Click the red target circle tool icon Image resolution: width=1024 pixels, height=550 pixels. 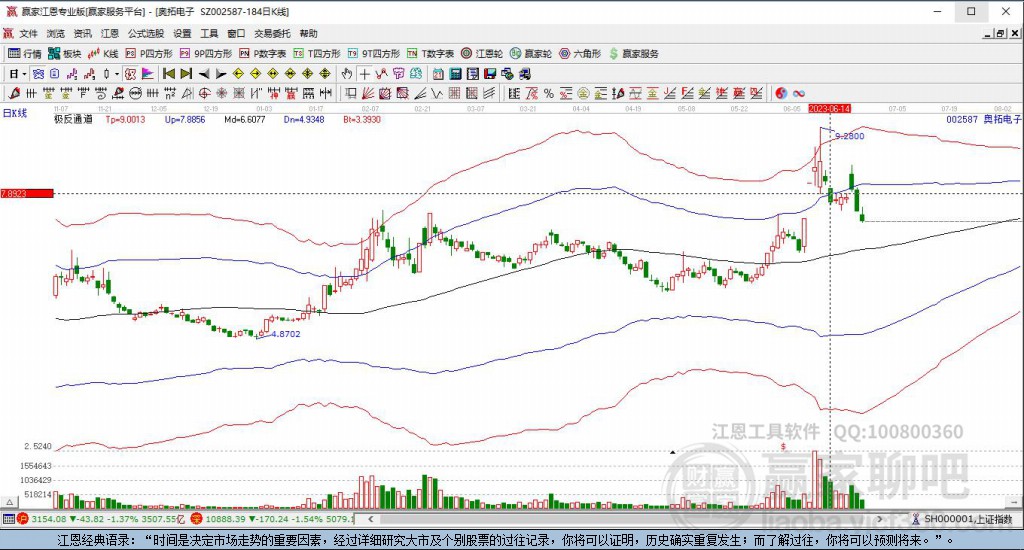click(x=205, y=93)
